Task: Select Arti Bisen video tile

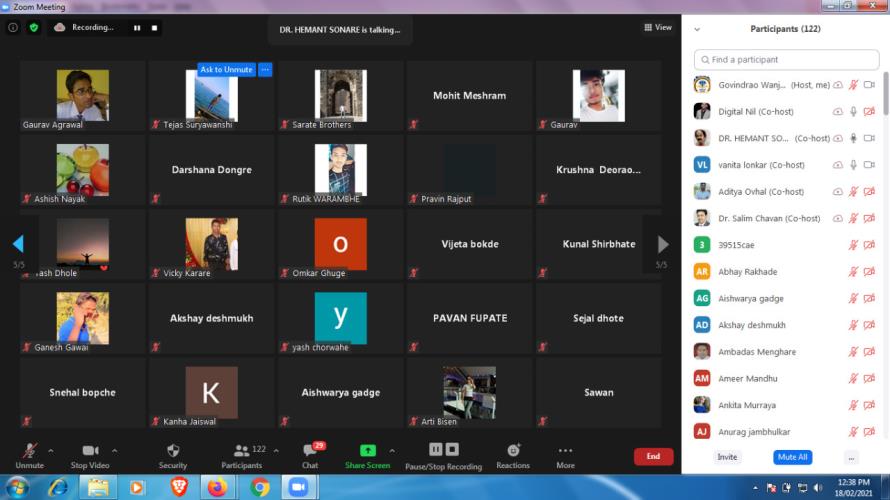Action: click(x=469, y=393)
